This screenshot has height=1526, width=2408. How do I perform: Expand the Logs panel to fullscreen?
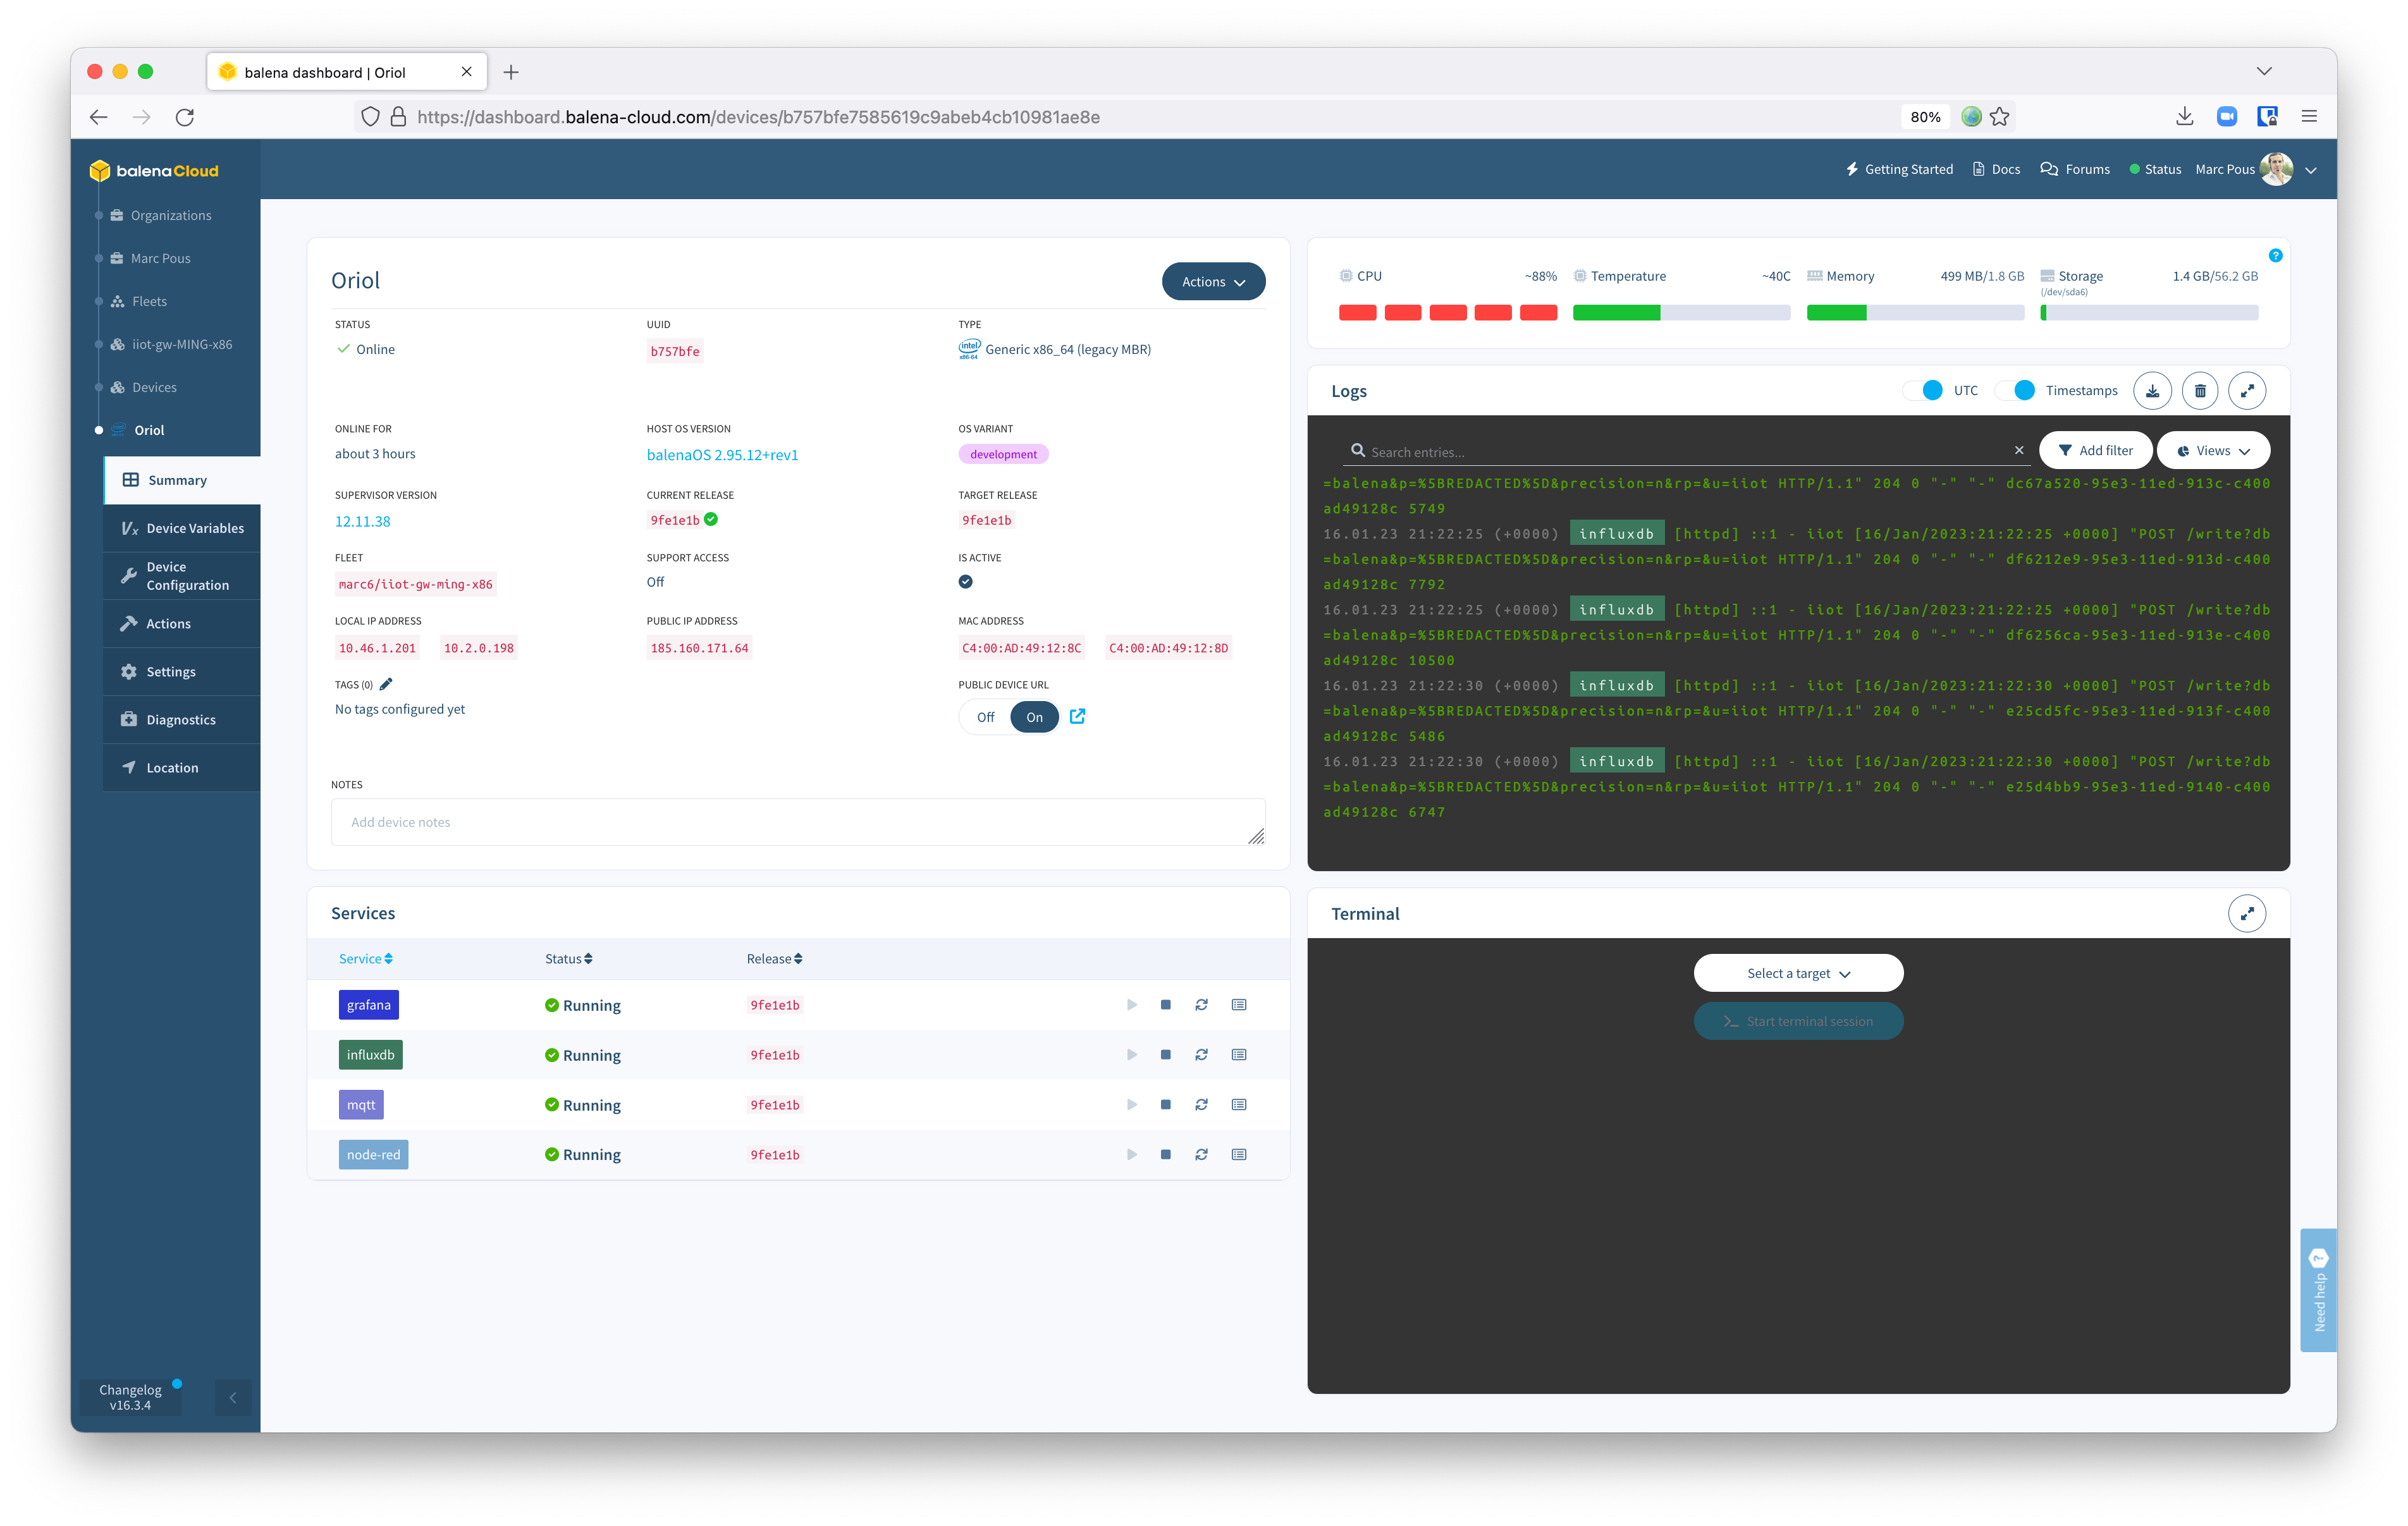click(2248, 390)
